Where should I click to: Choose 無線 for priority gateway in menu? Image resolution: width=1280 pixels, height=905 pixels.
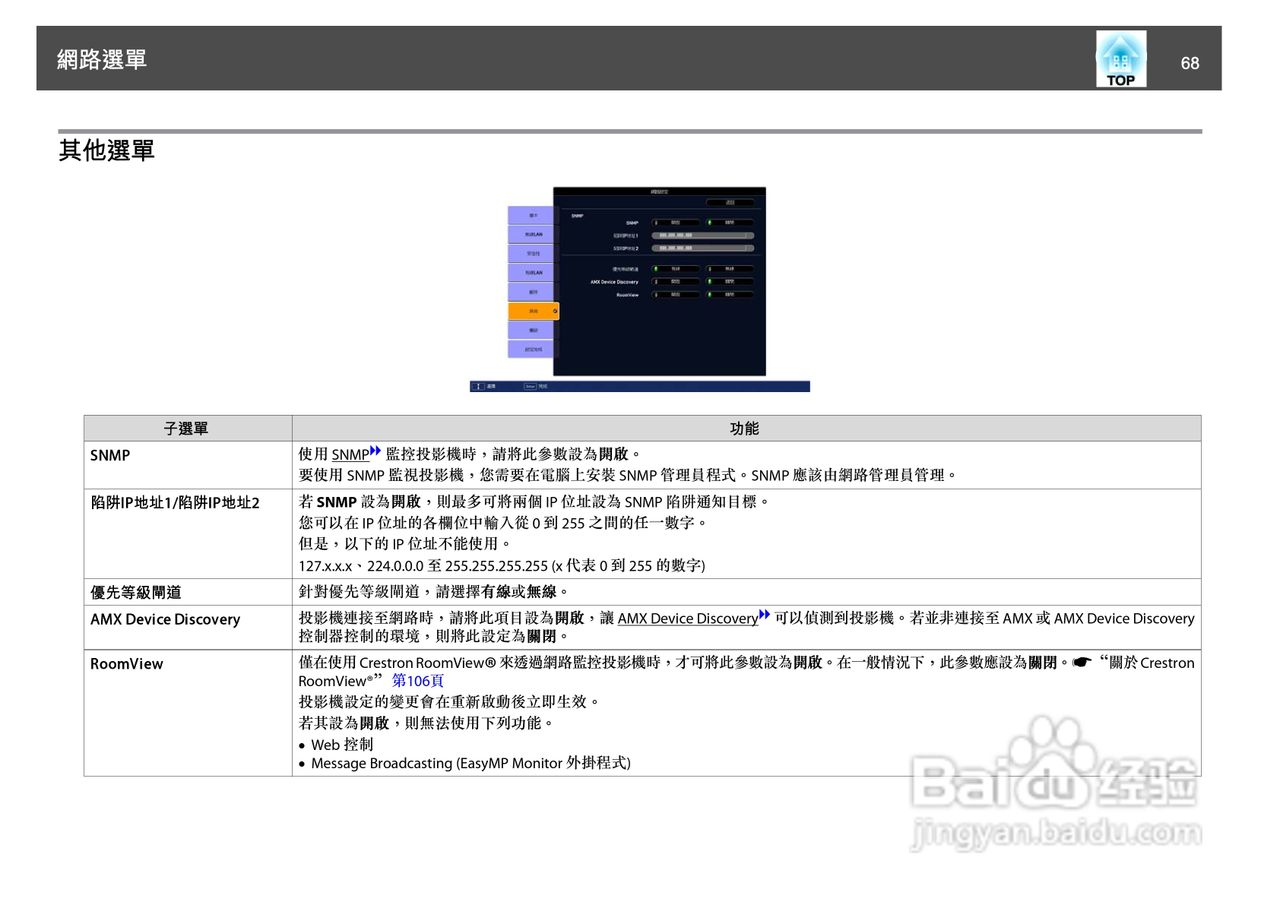pyautogui.click(x=730, y=269)
